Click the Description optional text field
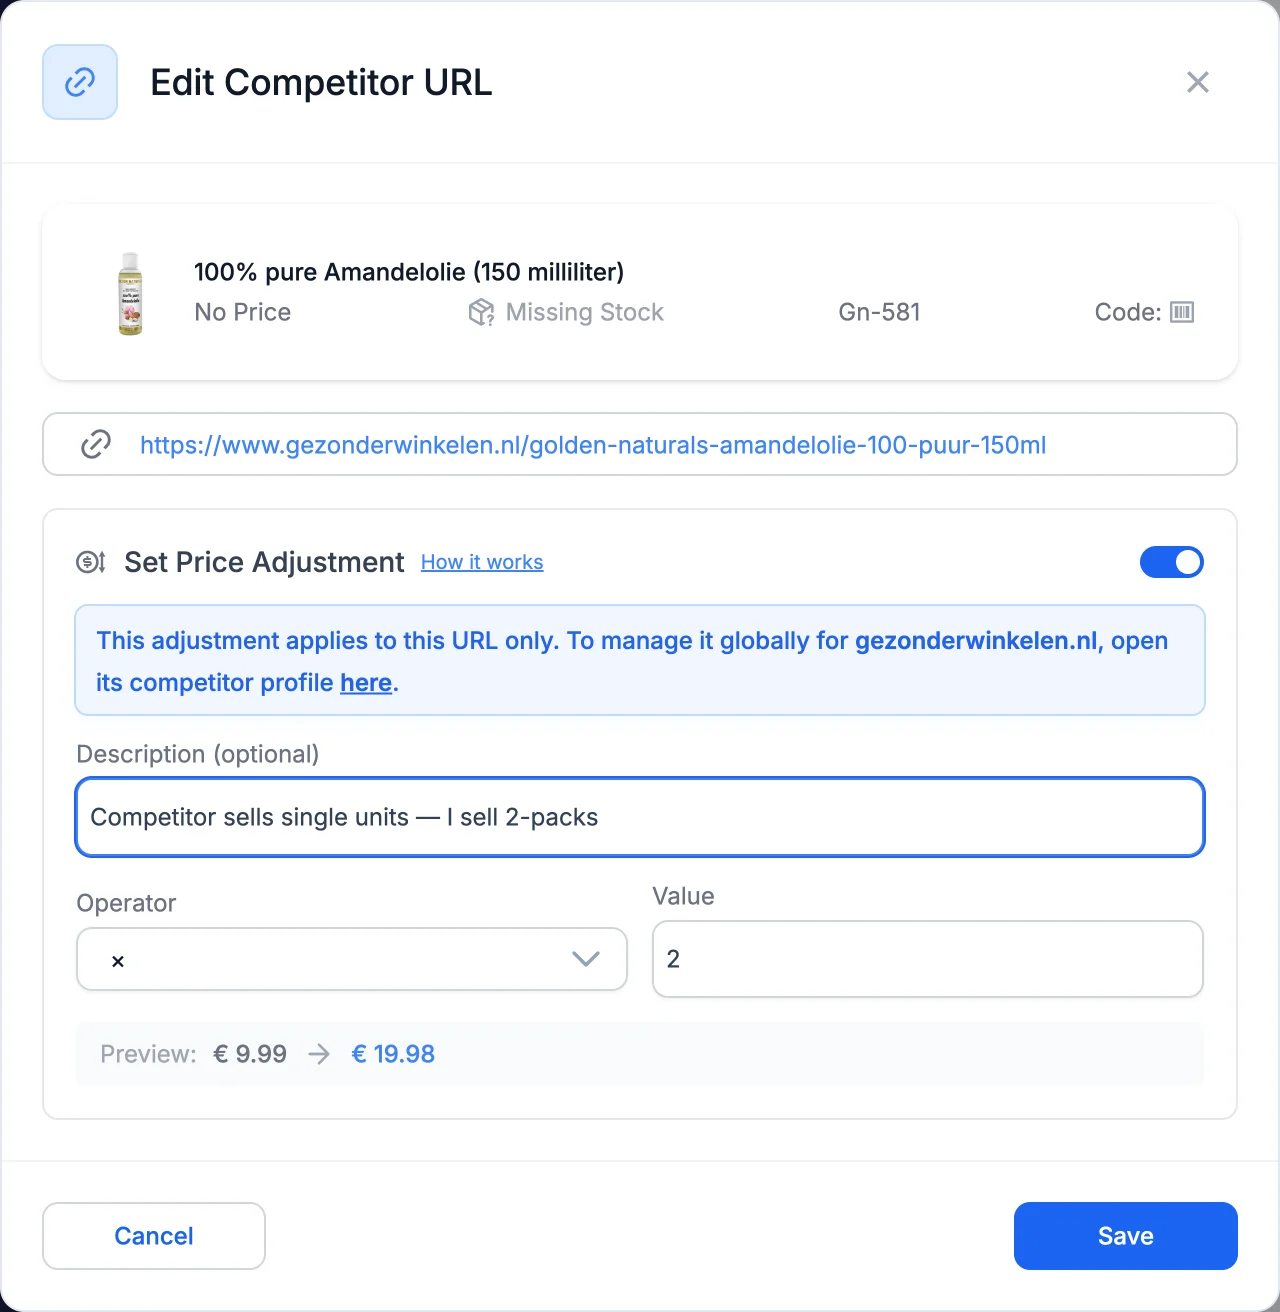 point(640,817)
